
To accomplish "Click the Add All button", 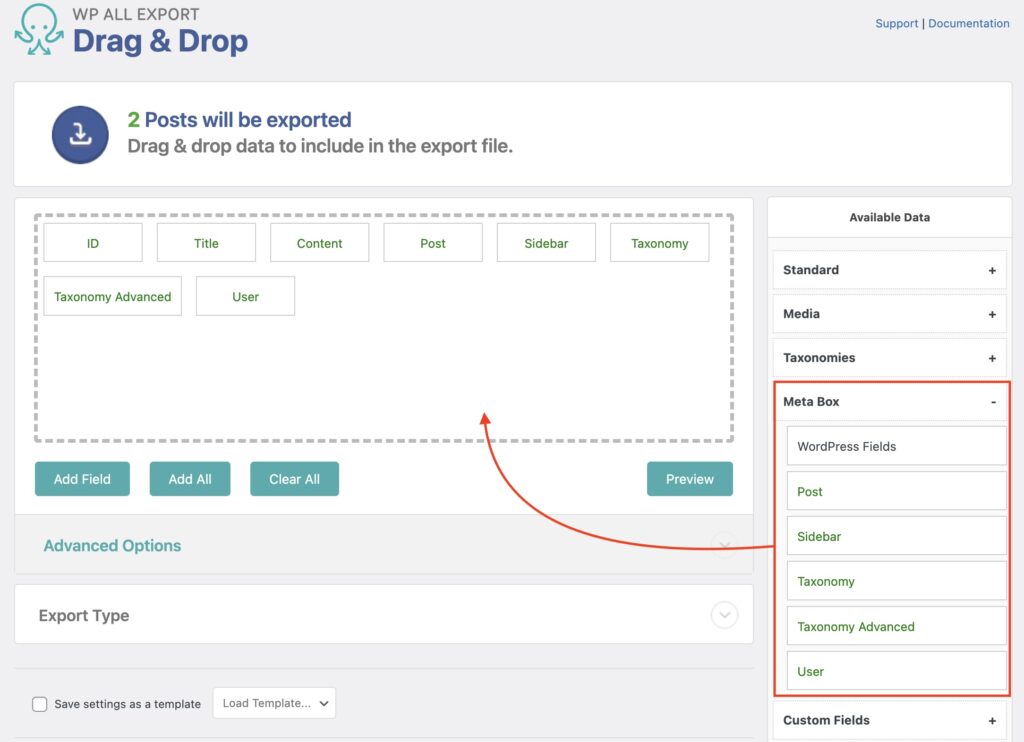I will pyautogui.click(x=190, y=479).
